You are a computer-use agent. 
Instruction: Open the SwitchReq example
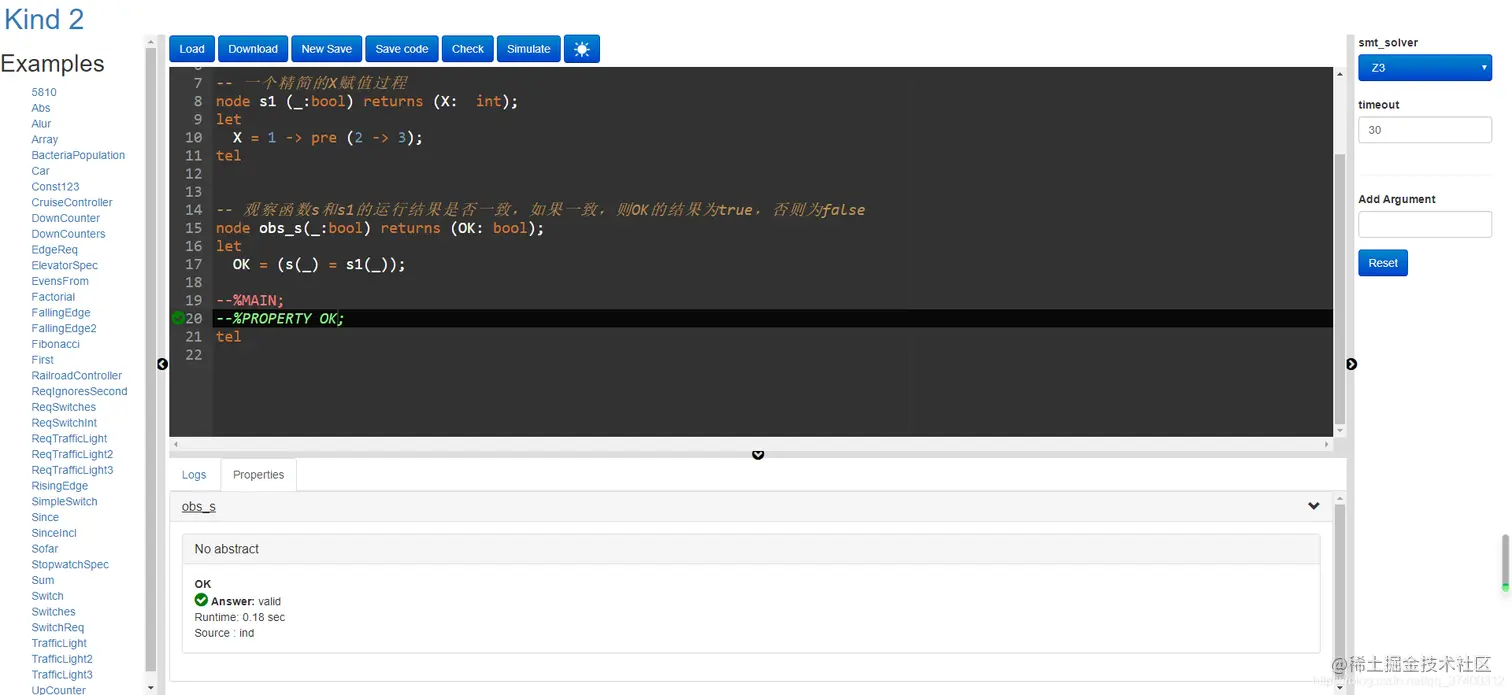pyautogui.click(x=58, y=628)
